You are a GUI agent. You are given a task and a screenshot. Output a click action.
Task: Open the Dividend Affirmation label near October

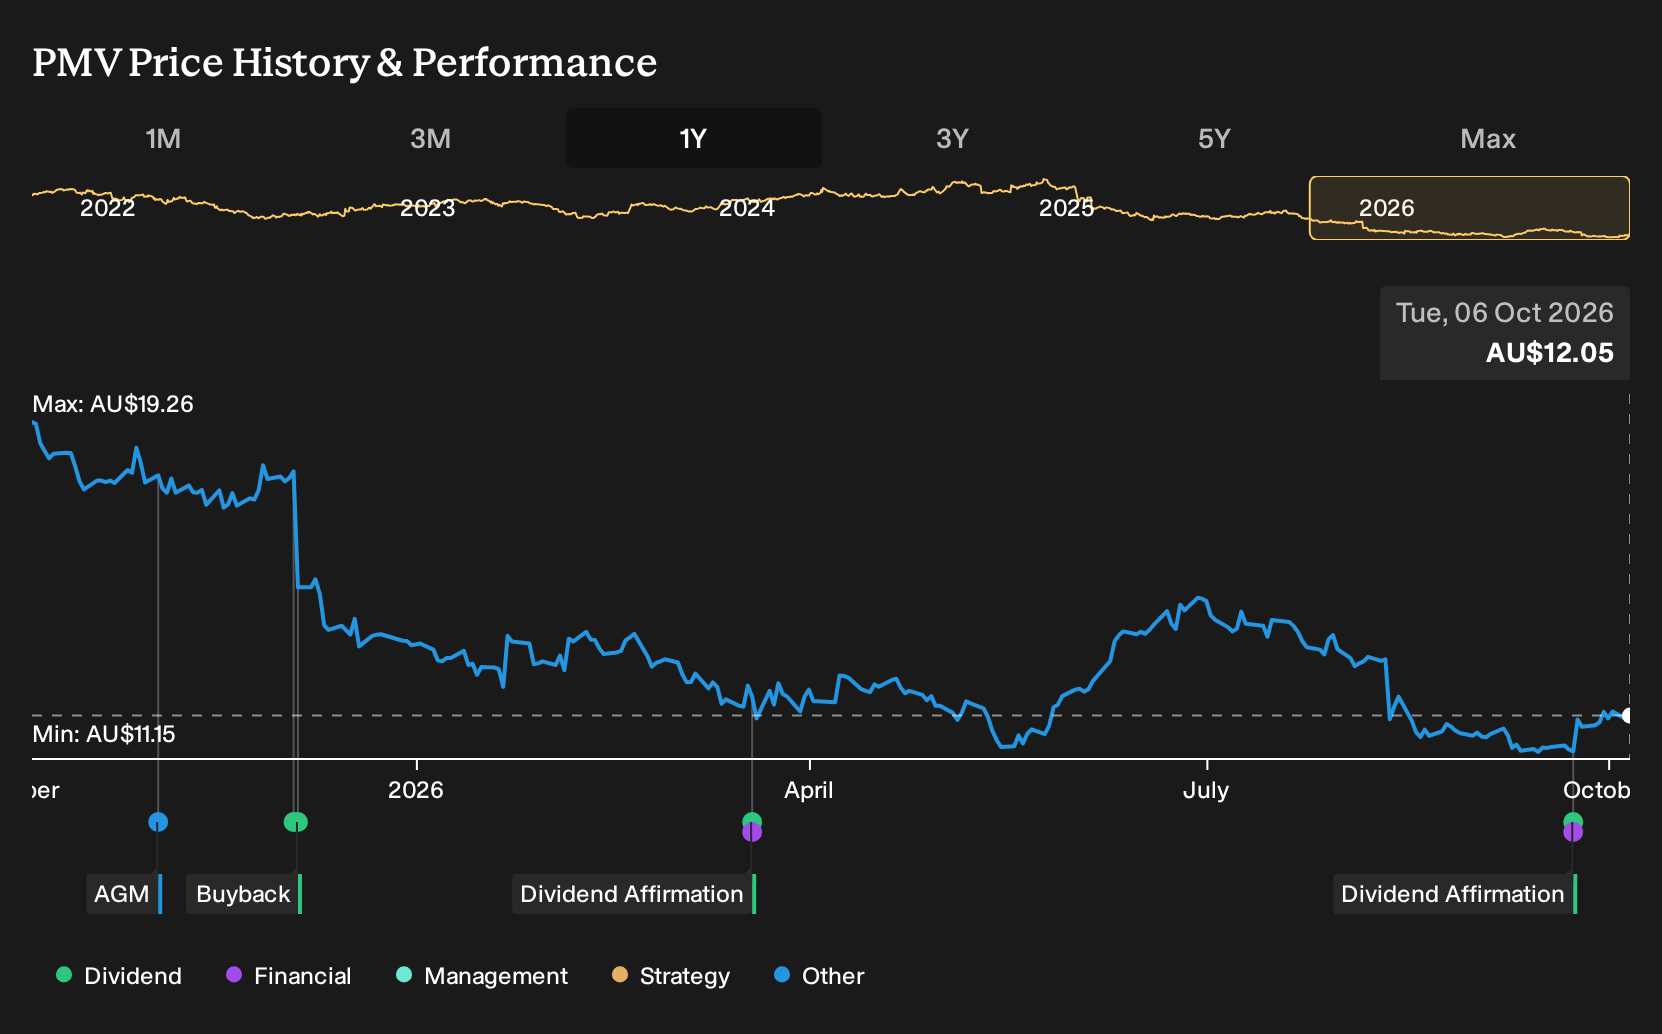pyautogui.click(x=1455, y=894)
